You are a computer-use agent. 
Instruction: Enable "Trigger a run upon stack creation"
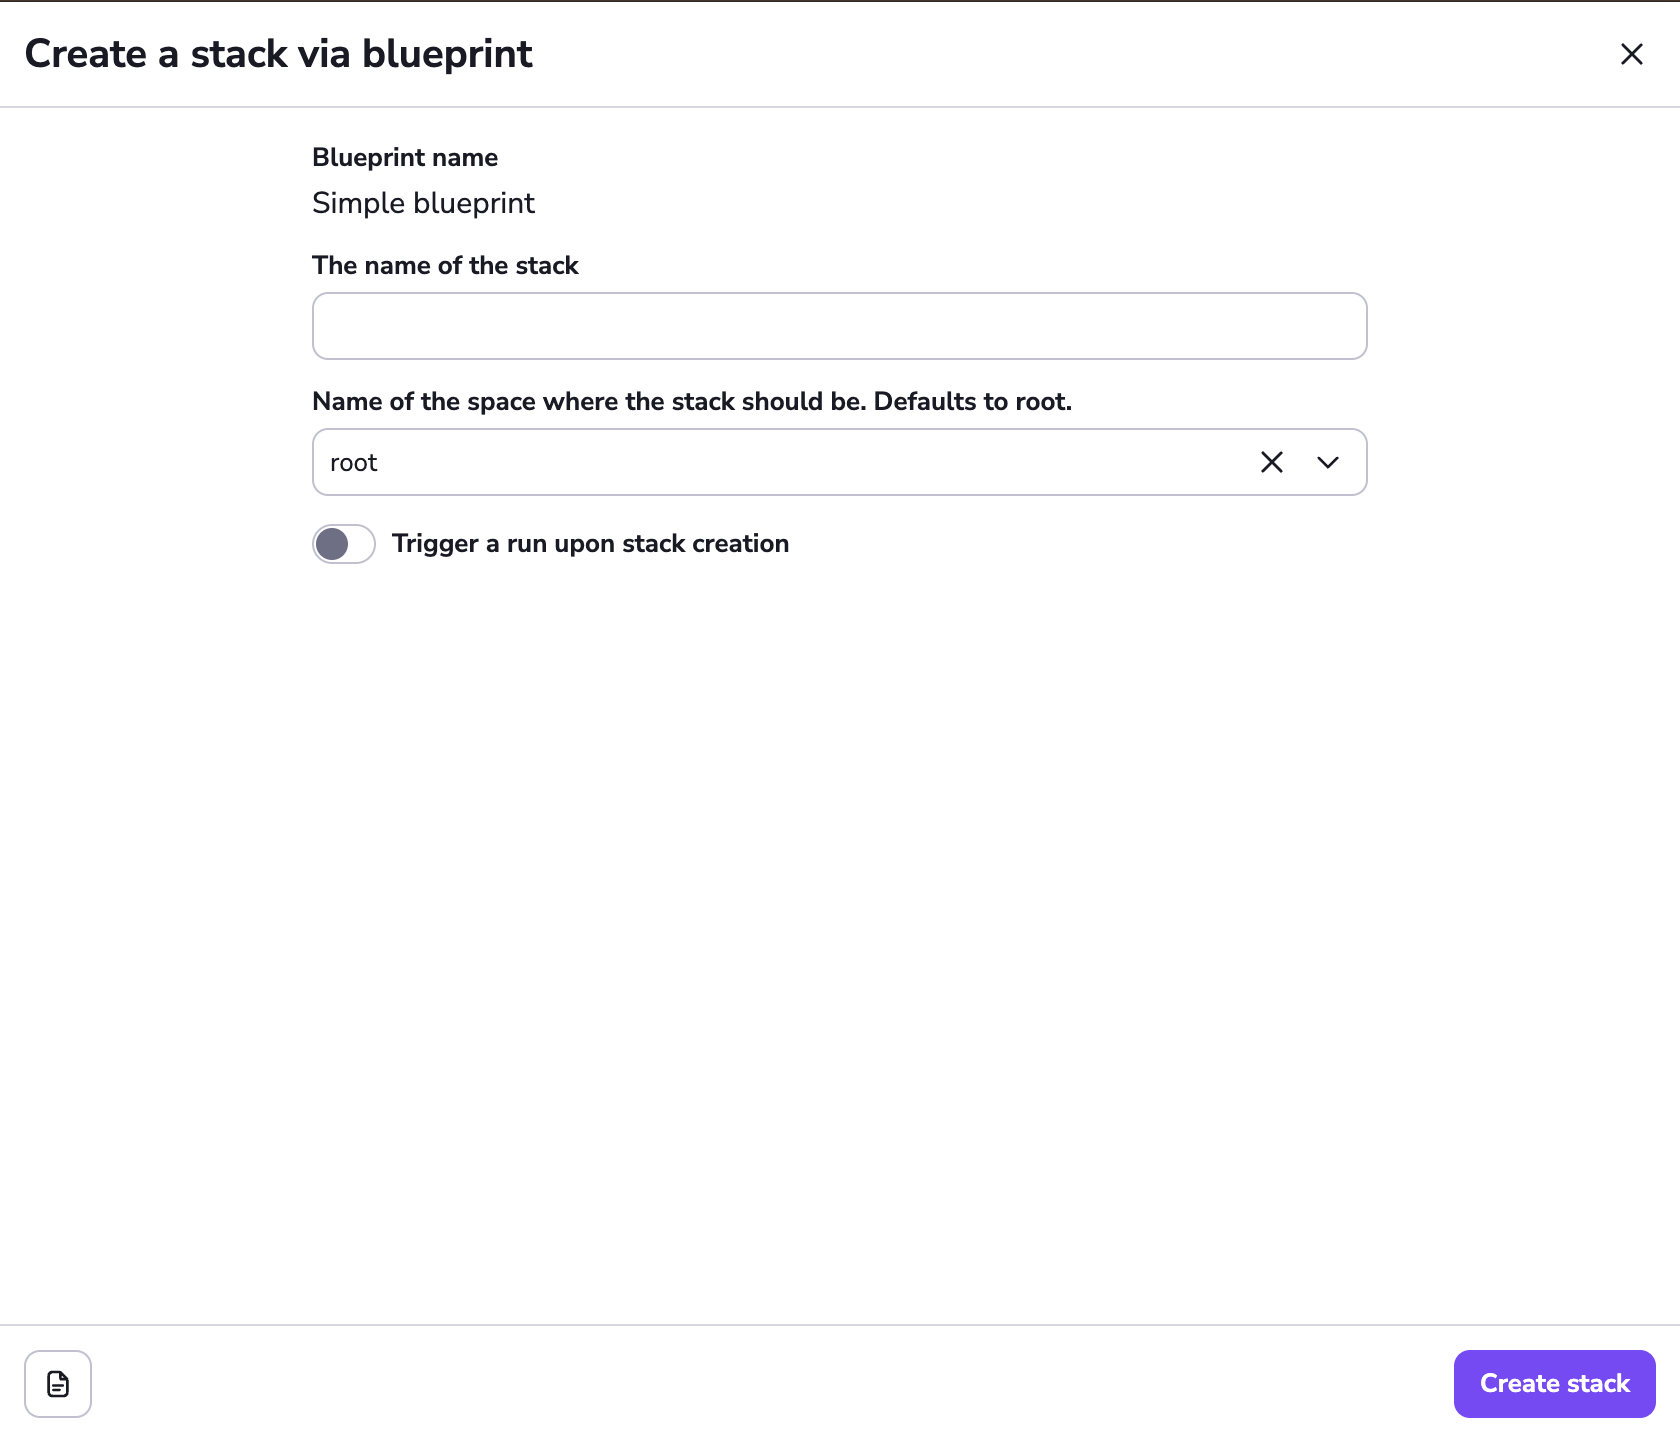[x=343, y=543]
